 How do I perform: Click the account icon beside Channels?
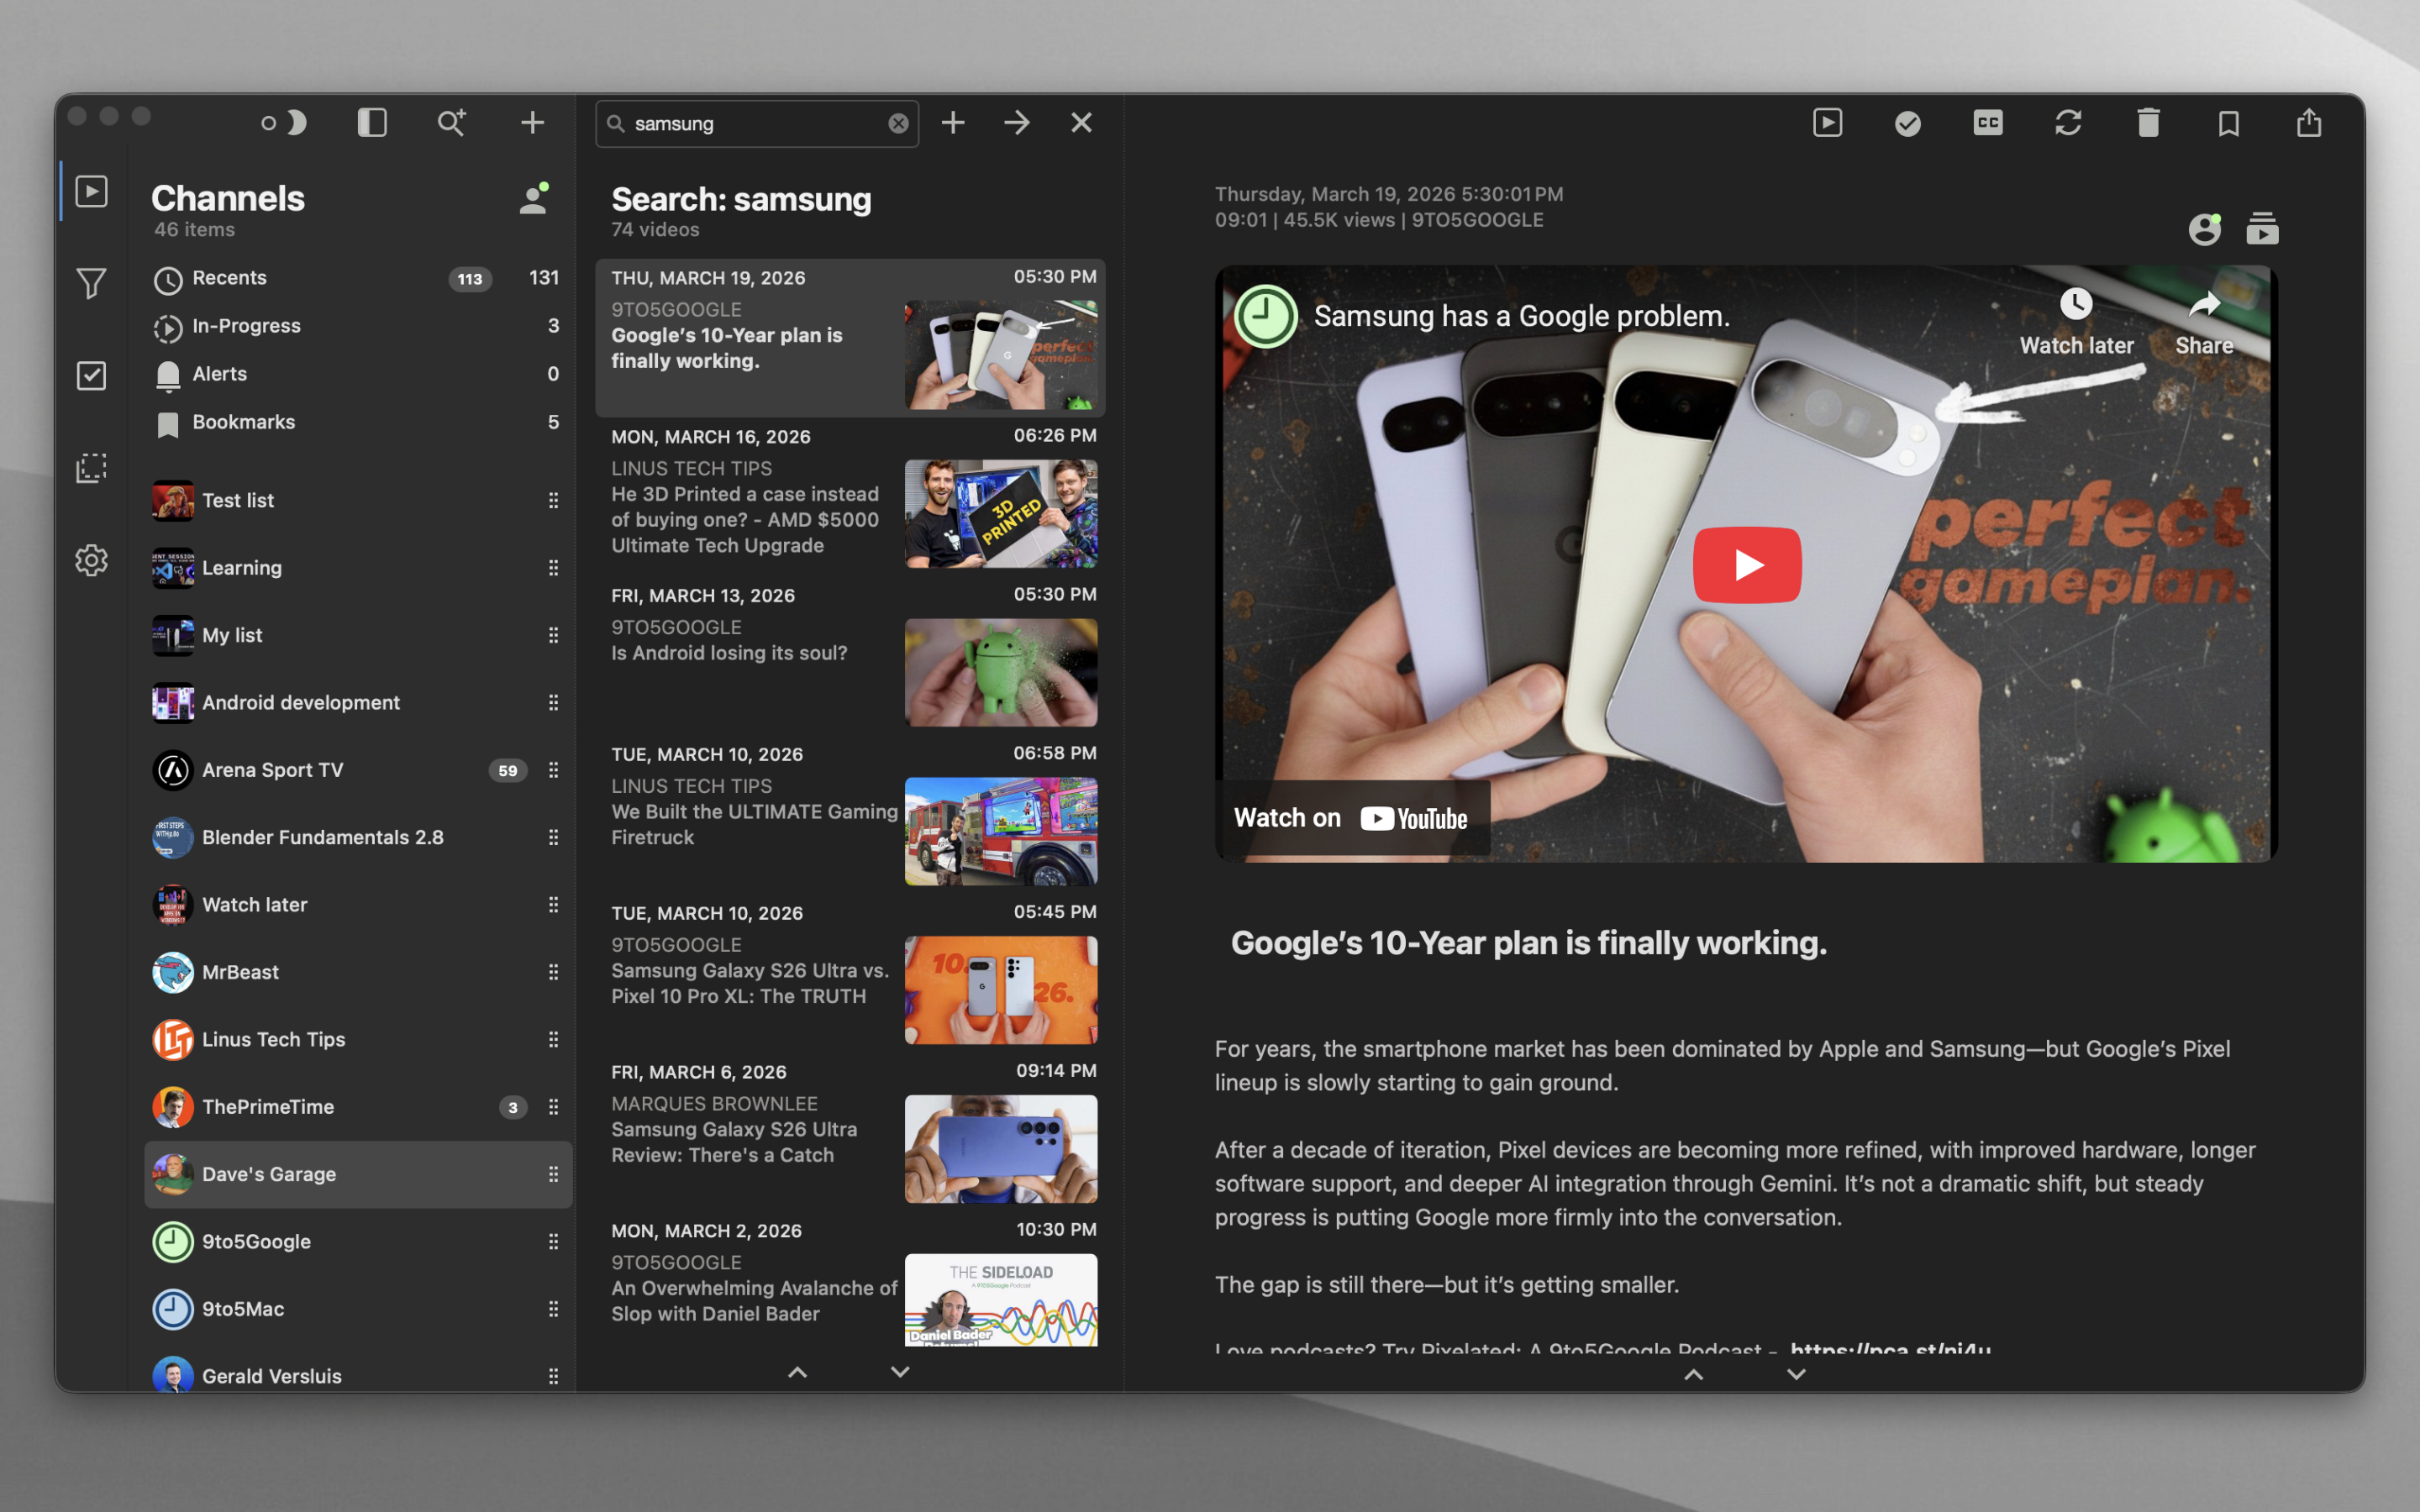coord(534,198)
